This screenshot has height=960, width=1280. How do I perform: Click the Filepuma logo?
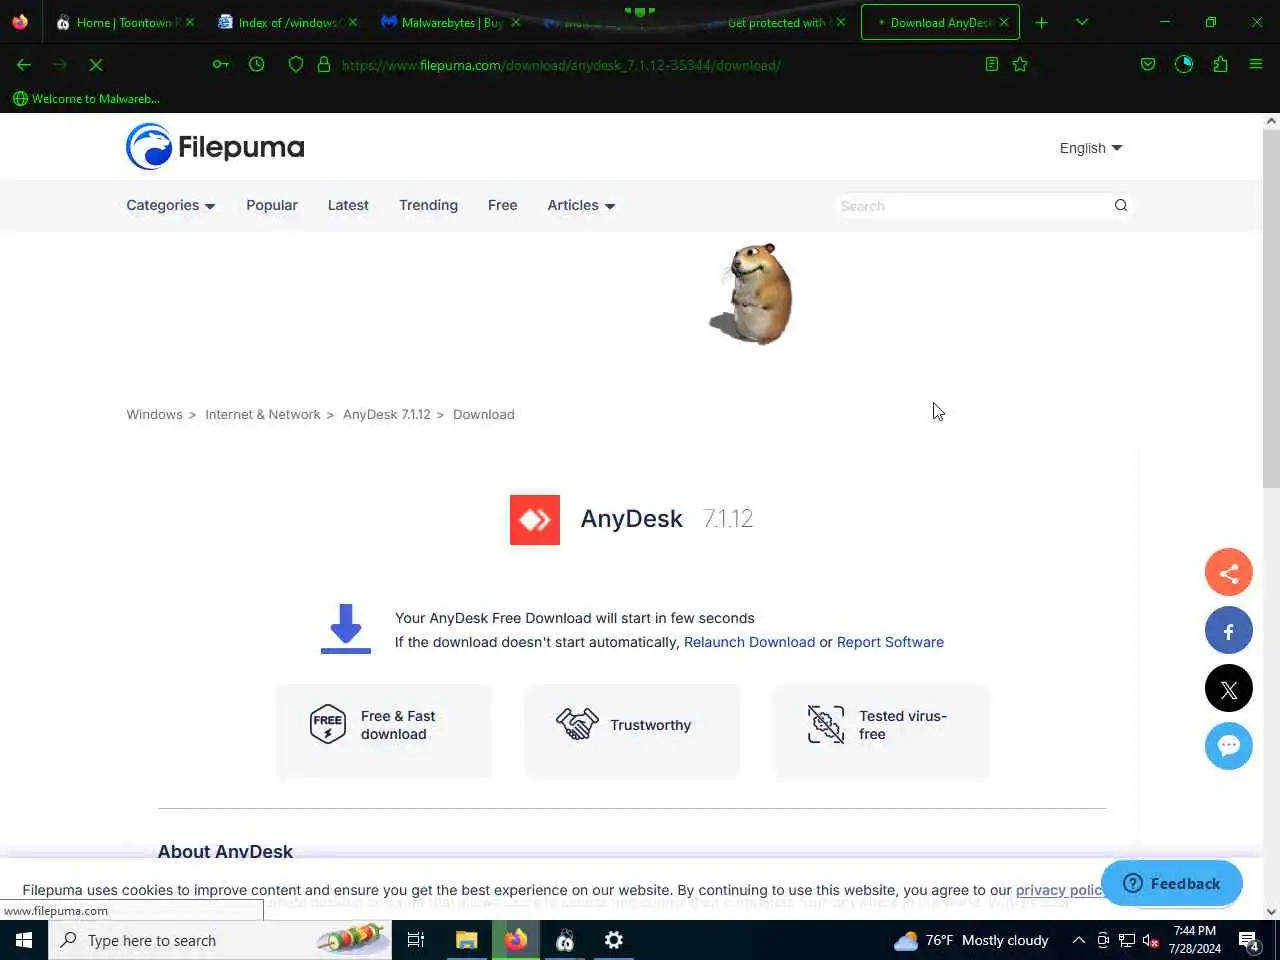pyautogui.click(x=215, y=147)
